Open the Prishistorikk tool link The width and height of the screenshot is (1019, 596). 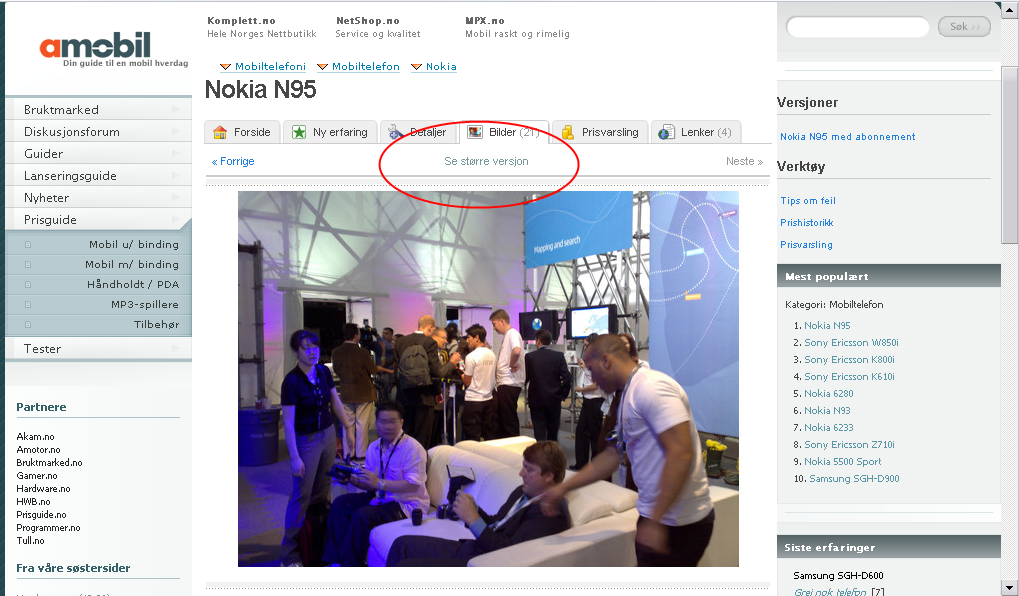tap(806, 223)
